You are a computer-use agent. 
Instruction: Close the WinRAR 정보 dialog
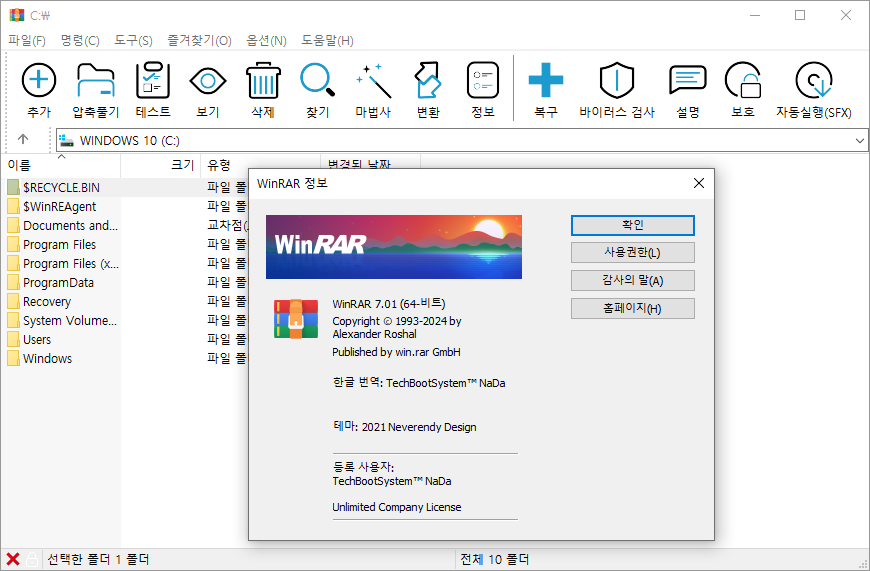(x=699, y=183)
